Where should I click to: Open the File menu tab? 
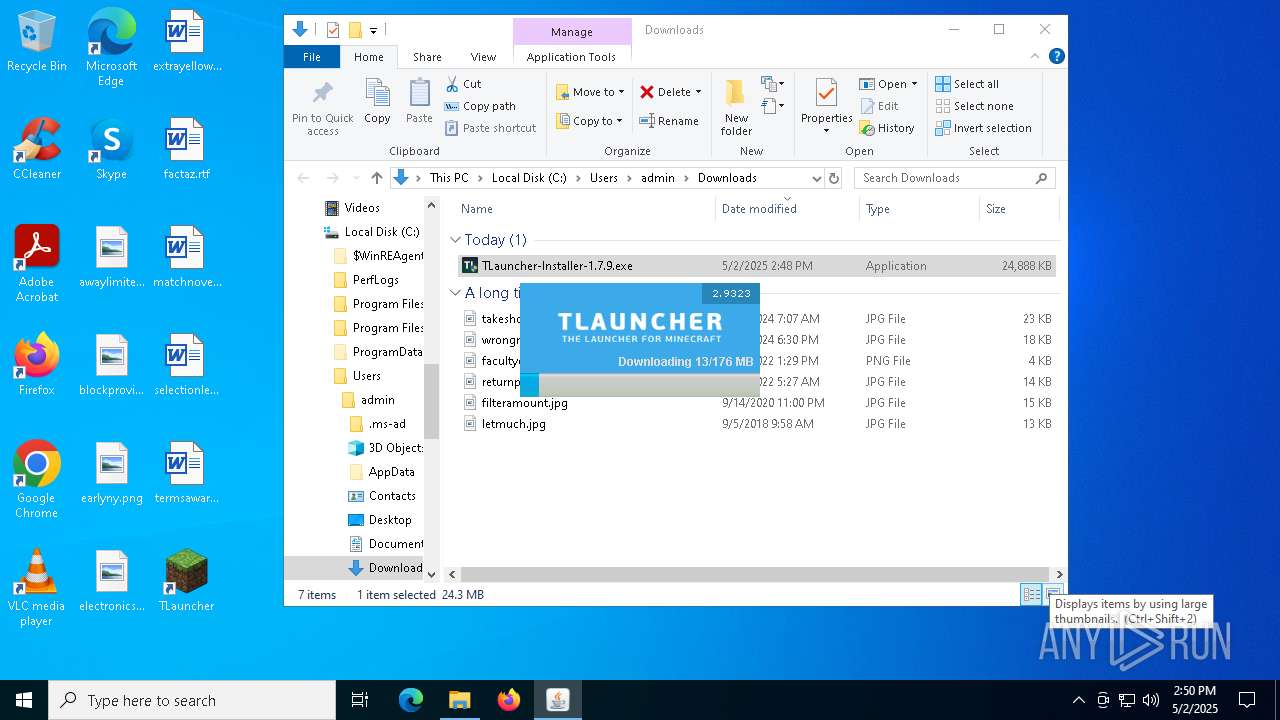[x=312, y=57]
